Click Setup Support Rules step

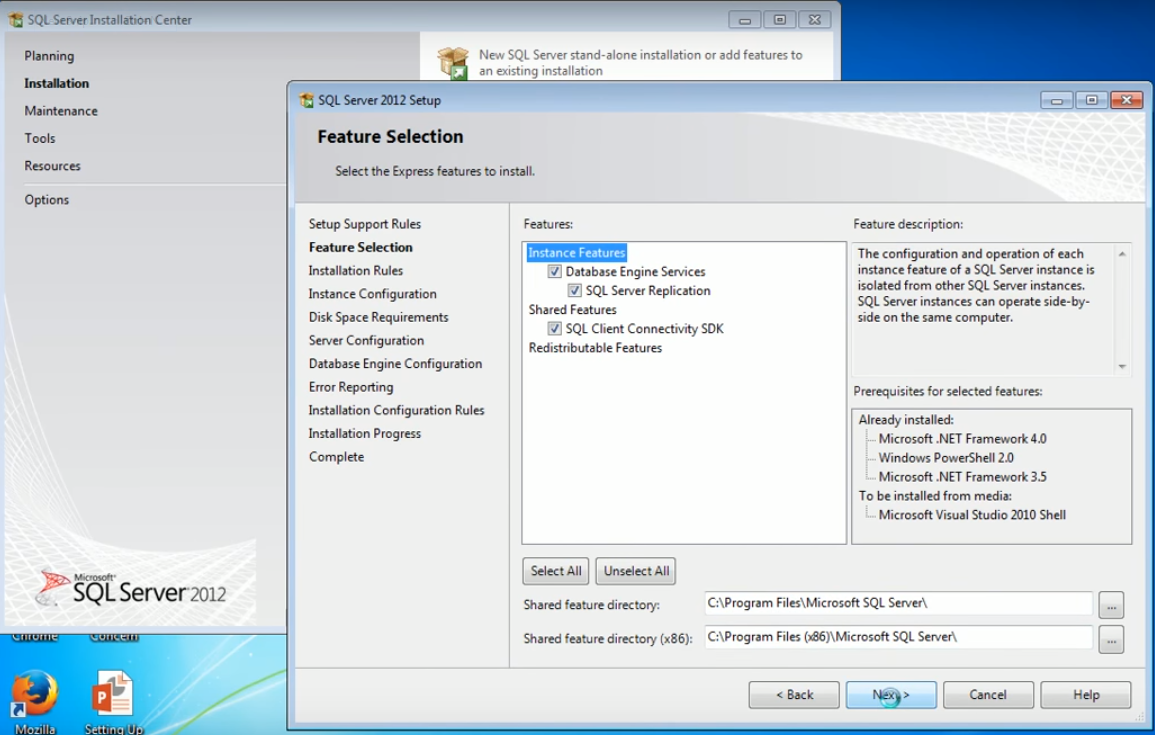pos(365,224)
